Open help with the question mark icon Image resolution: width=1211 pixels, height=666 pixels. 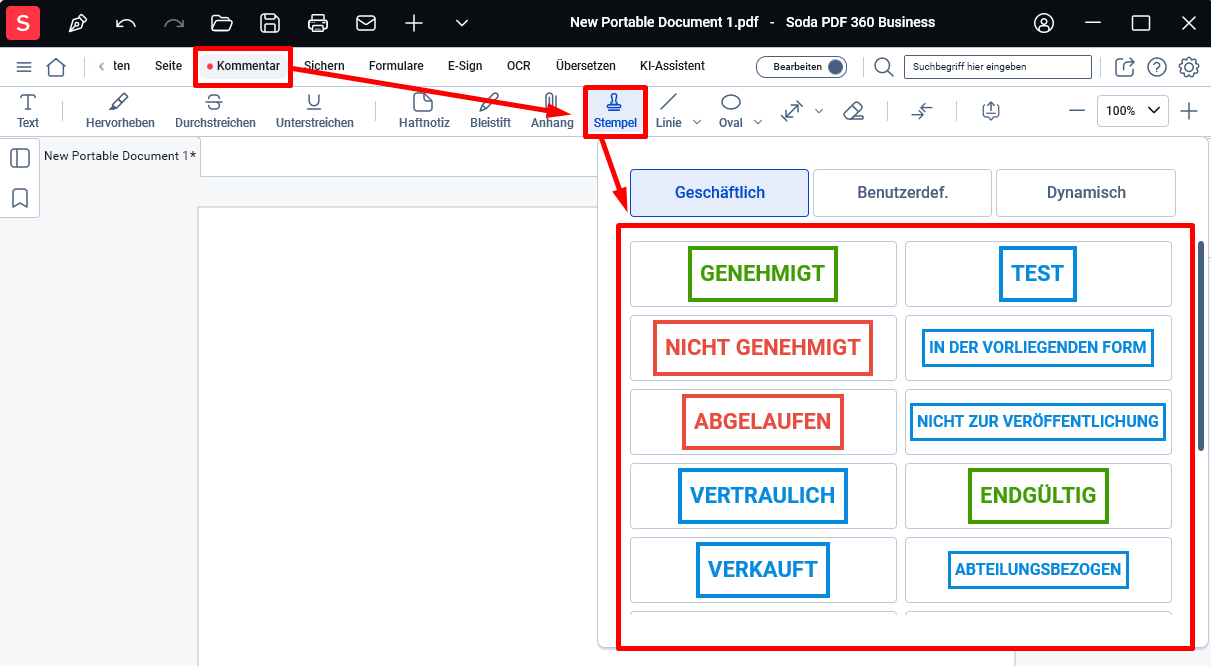pyautogui.click(x=1157, y=67)
